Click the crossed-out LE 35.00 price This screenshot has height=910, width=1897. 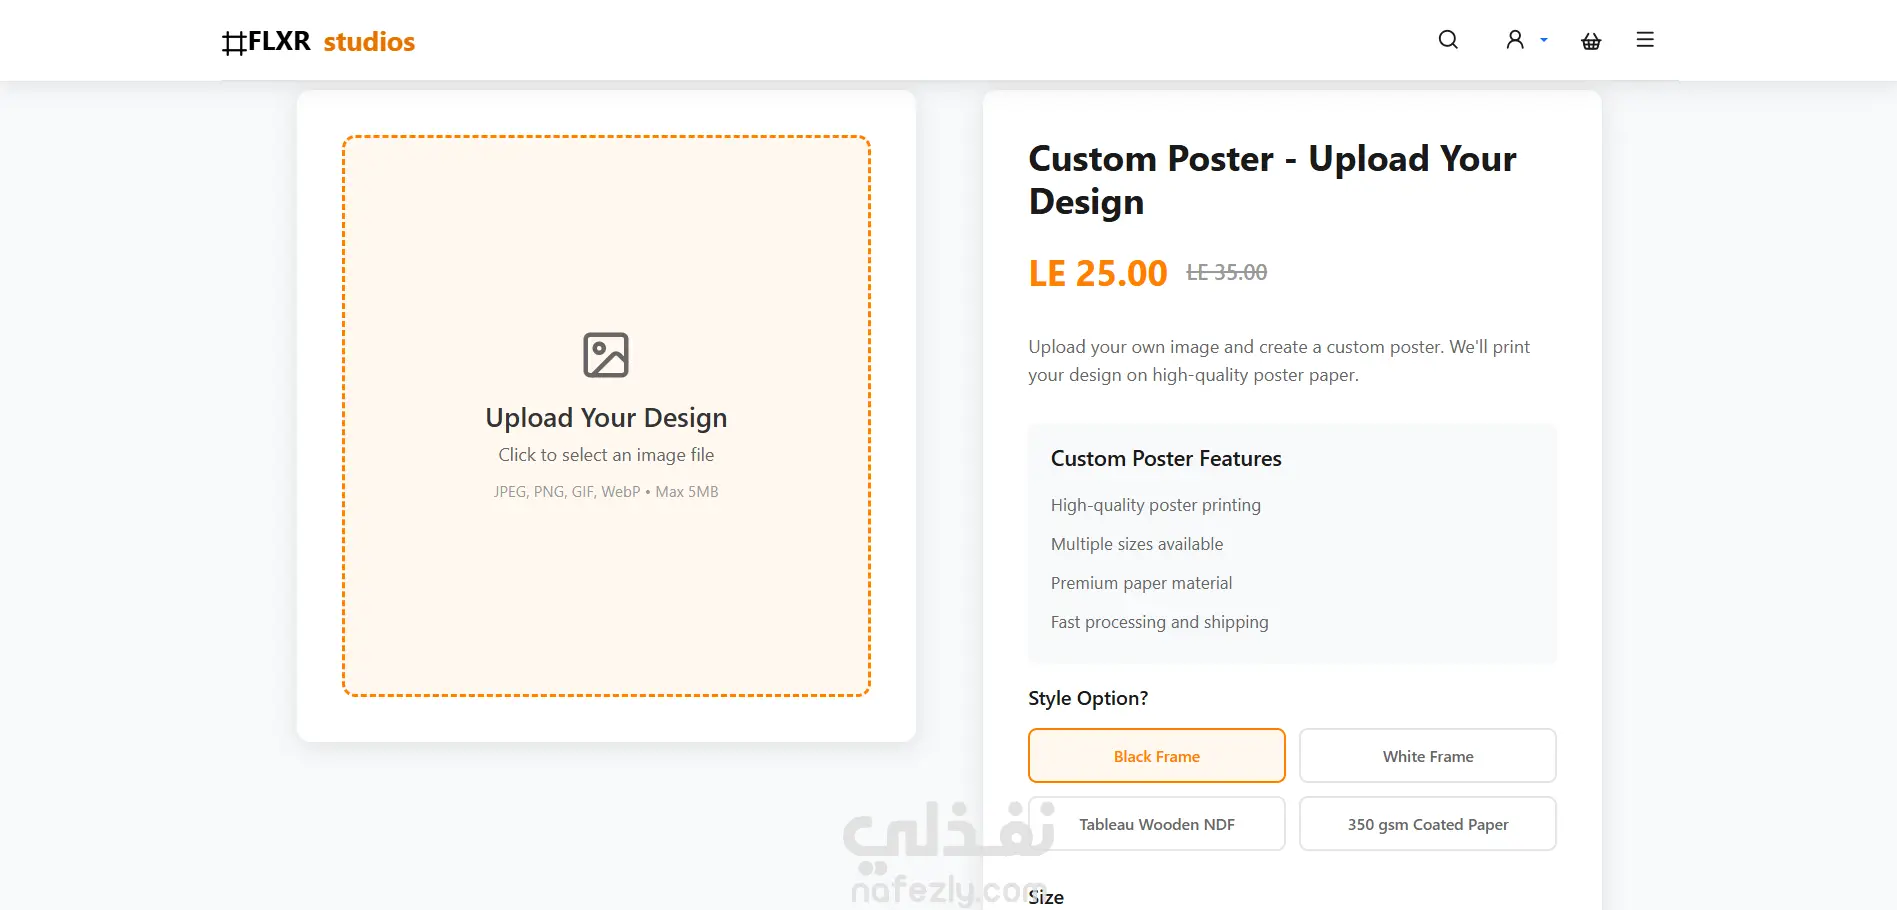click(1226, 272)
